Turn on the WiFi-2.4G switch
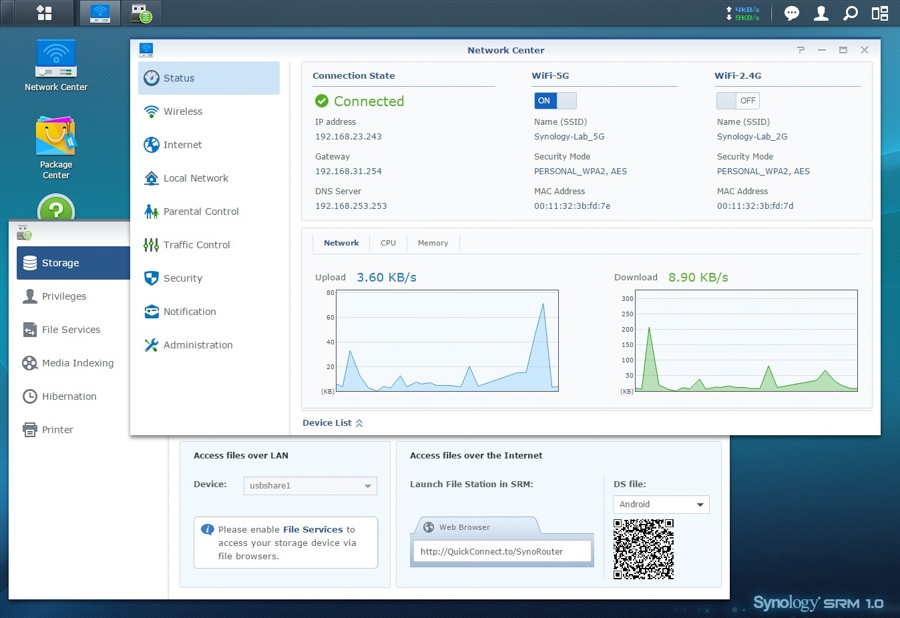 tap(738, 100)
